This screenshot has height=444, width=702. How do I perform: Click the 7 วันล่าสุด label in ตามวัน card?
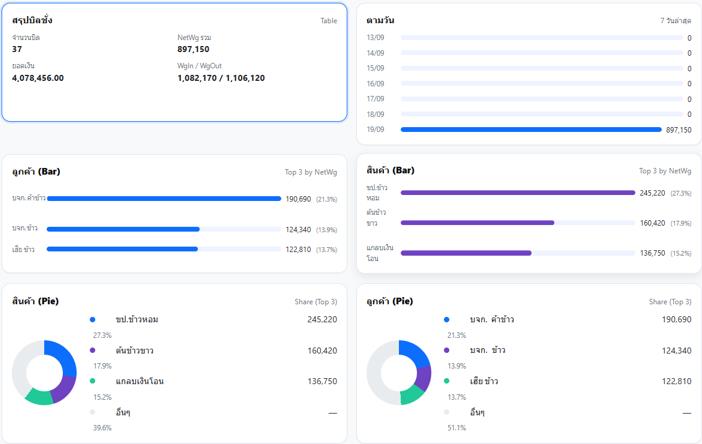click(675, 21)
